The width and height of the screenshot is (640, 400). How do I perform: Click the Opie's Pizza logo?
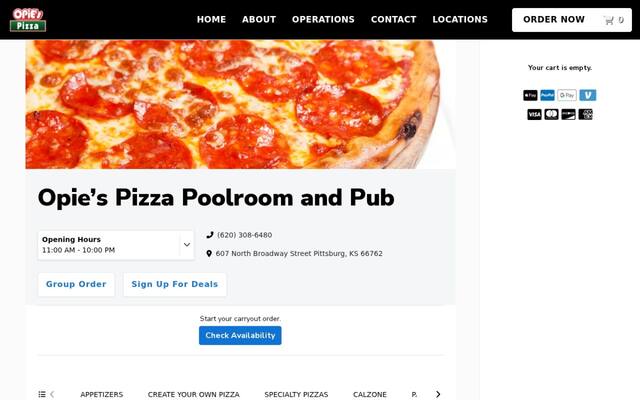pos(28,20)
